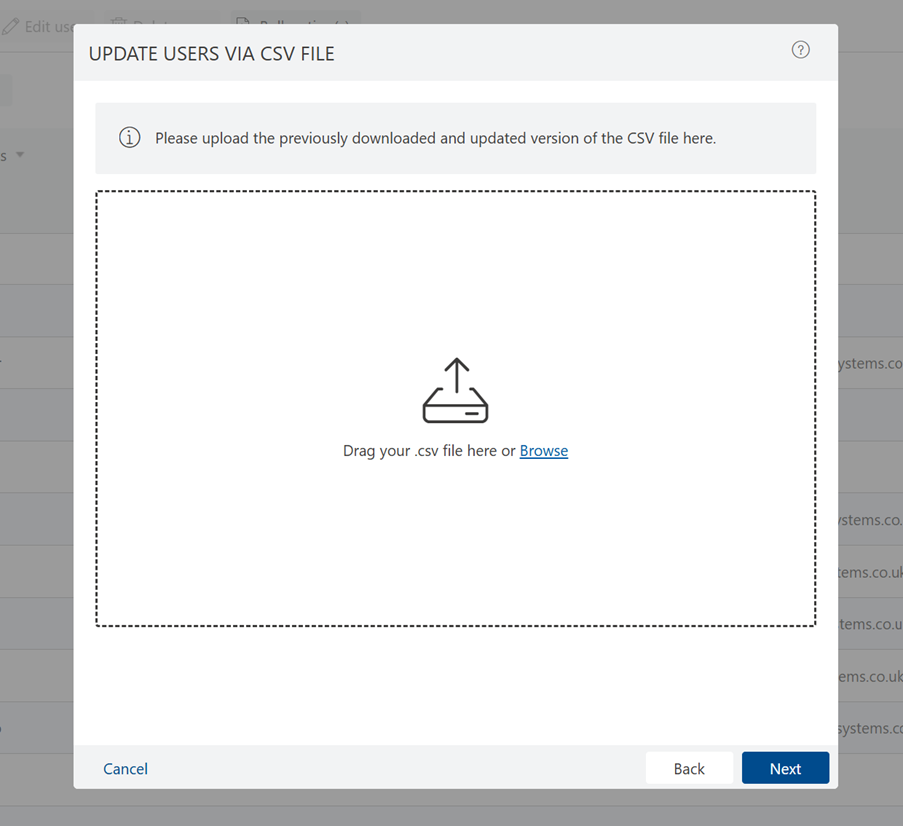Click the Delete trash icon in the toolbar
The width and height of the screenshot is (903, 826).
tap(118, 24)
